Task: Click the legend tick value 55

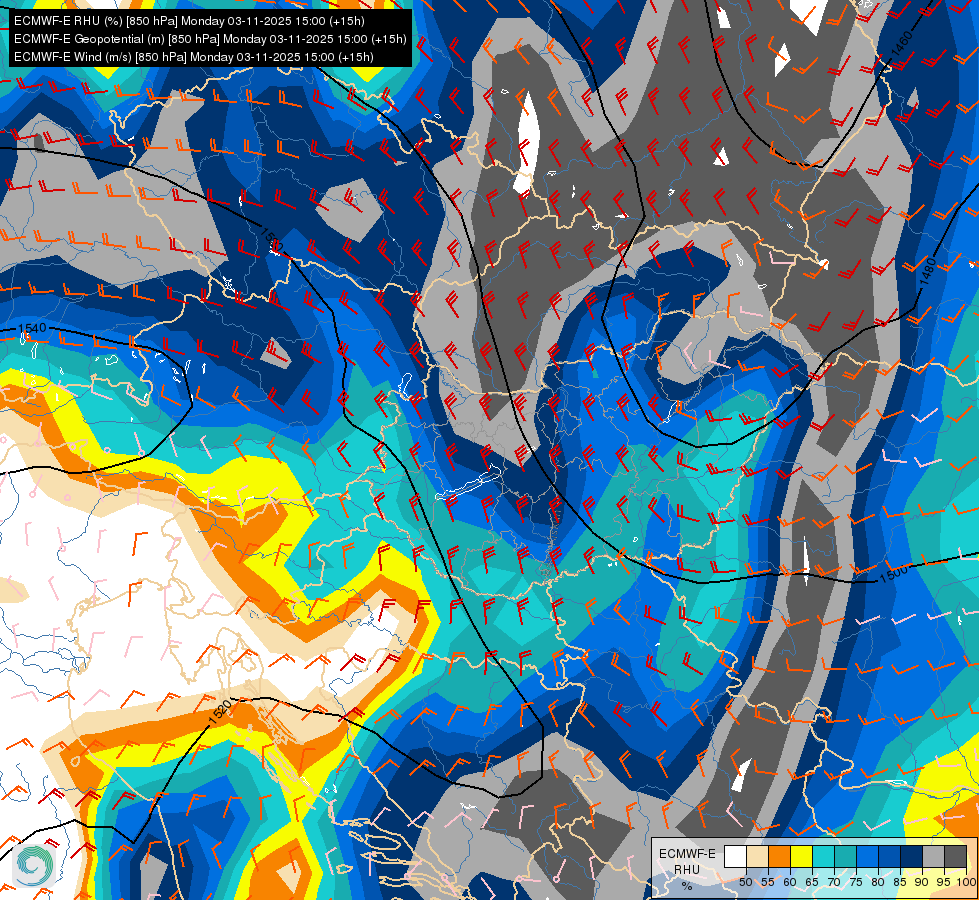Action: pos(767,882)
